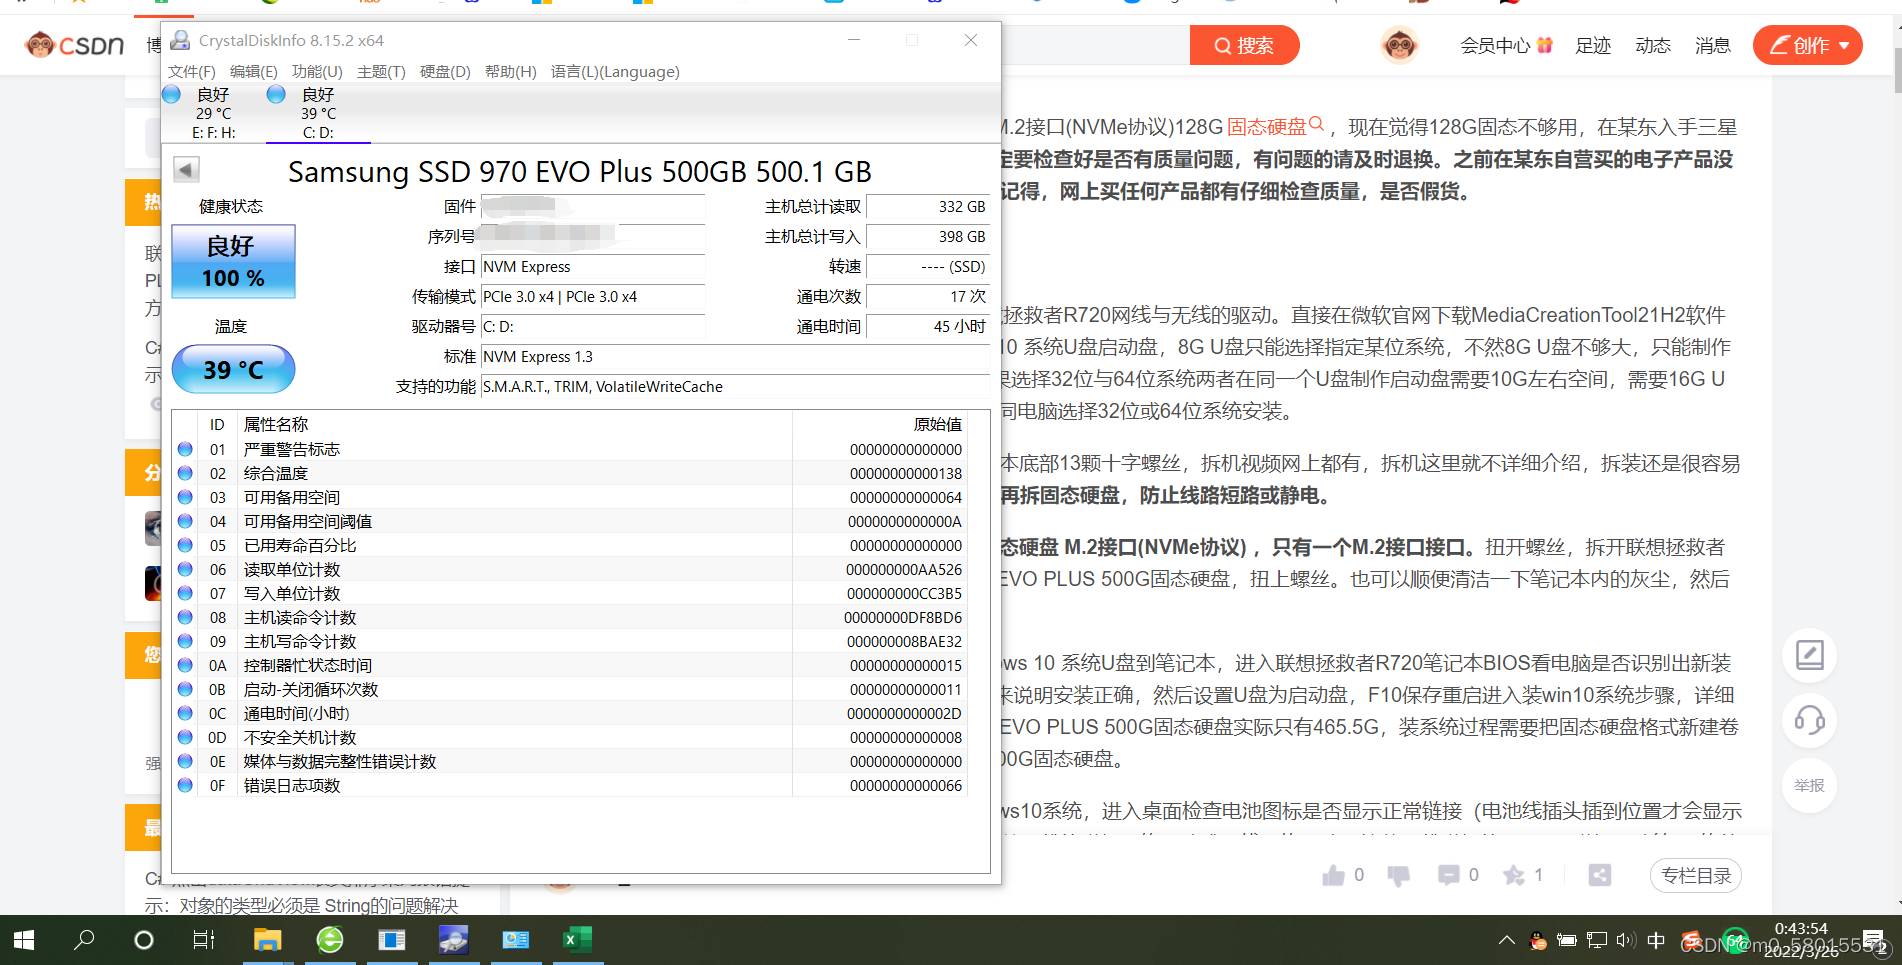Viewport: 1902px width, 965px height.
Task: Click the NVM Express interface field
Action: coord(593,267)
